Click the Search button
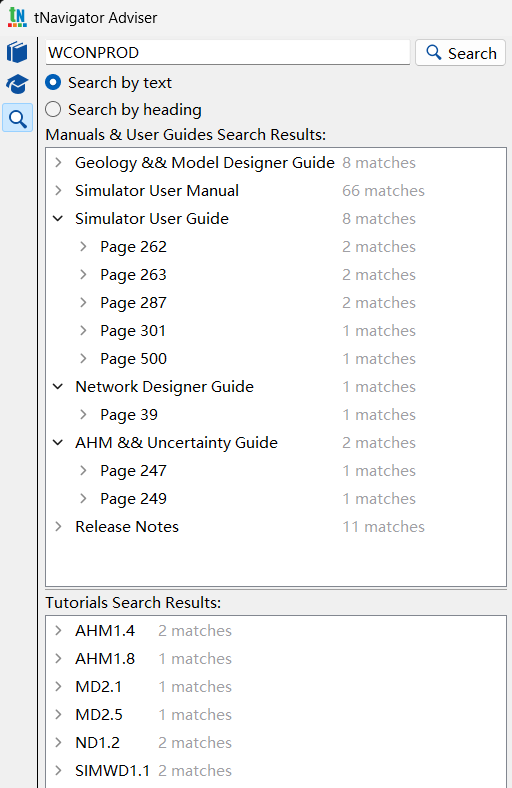The height and width of the screenshot is (788, 512). coord(460,53)
